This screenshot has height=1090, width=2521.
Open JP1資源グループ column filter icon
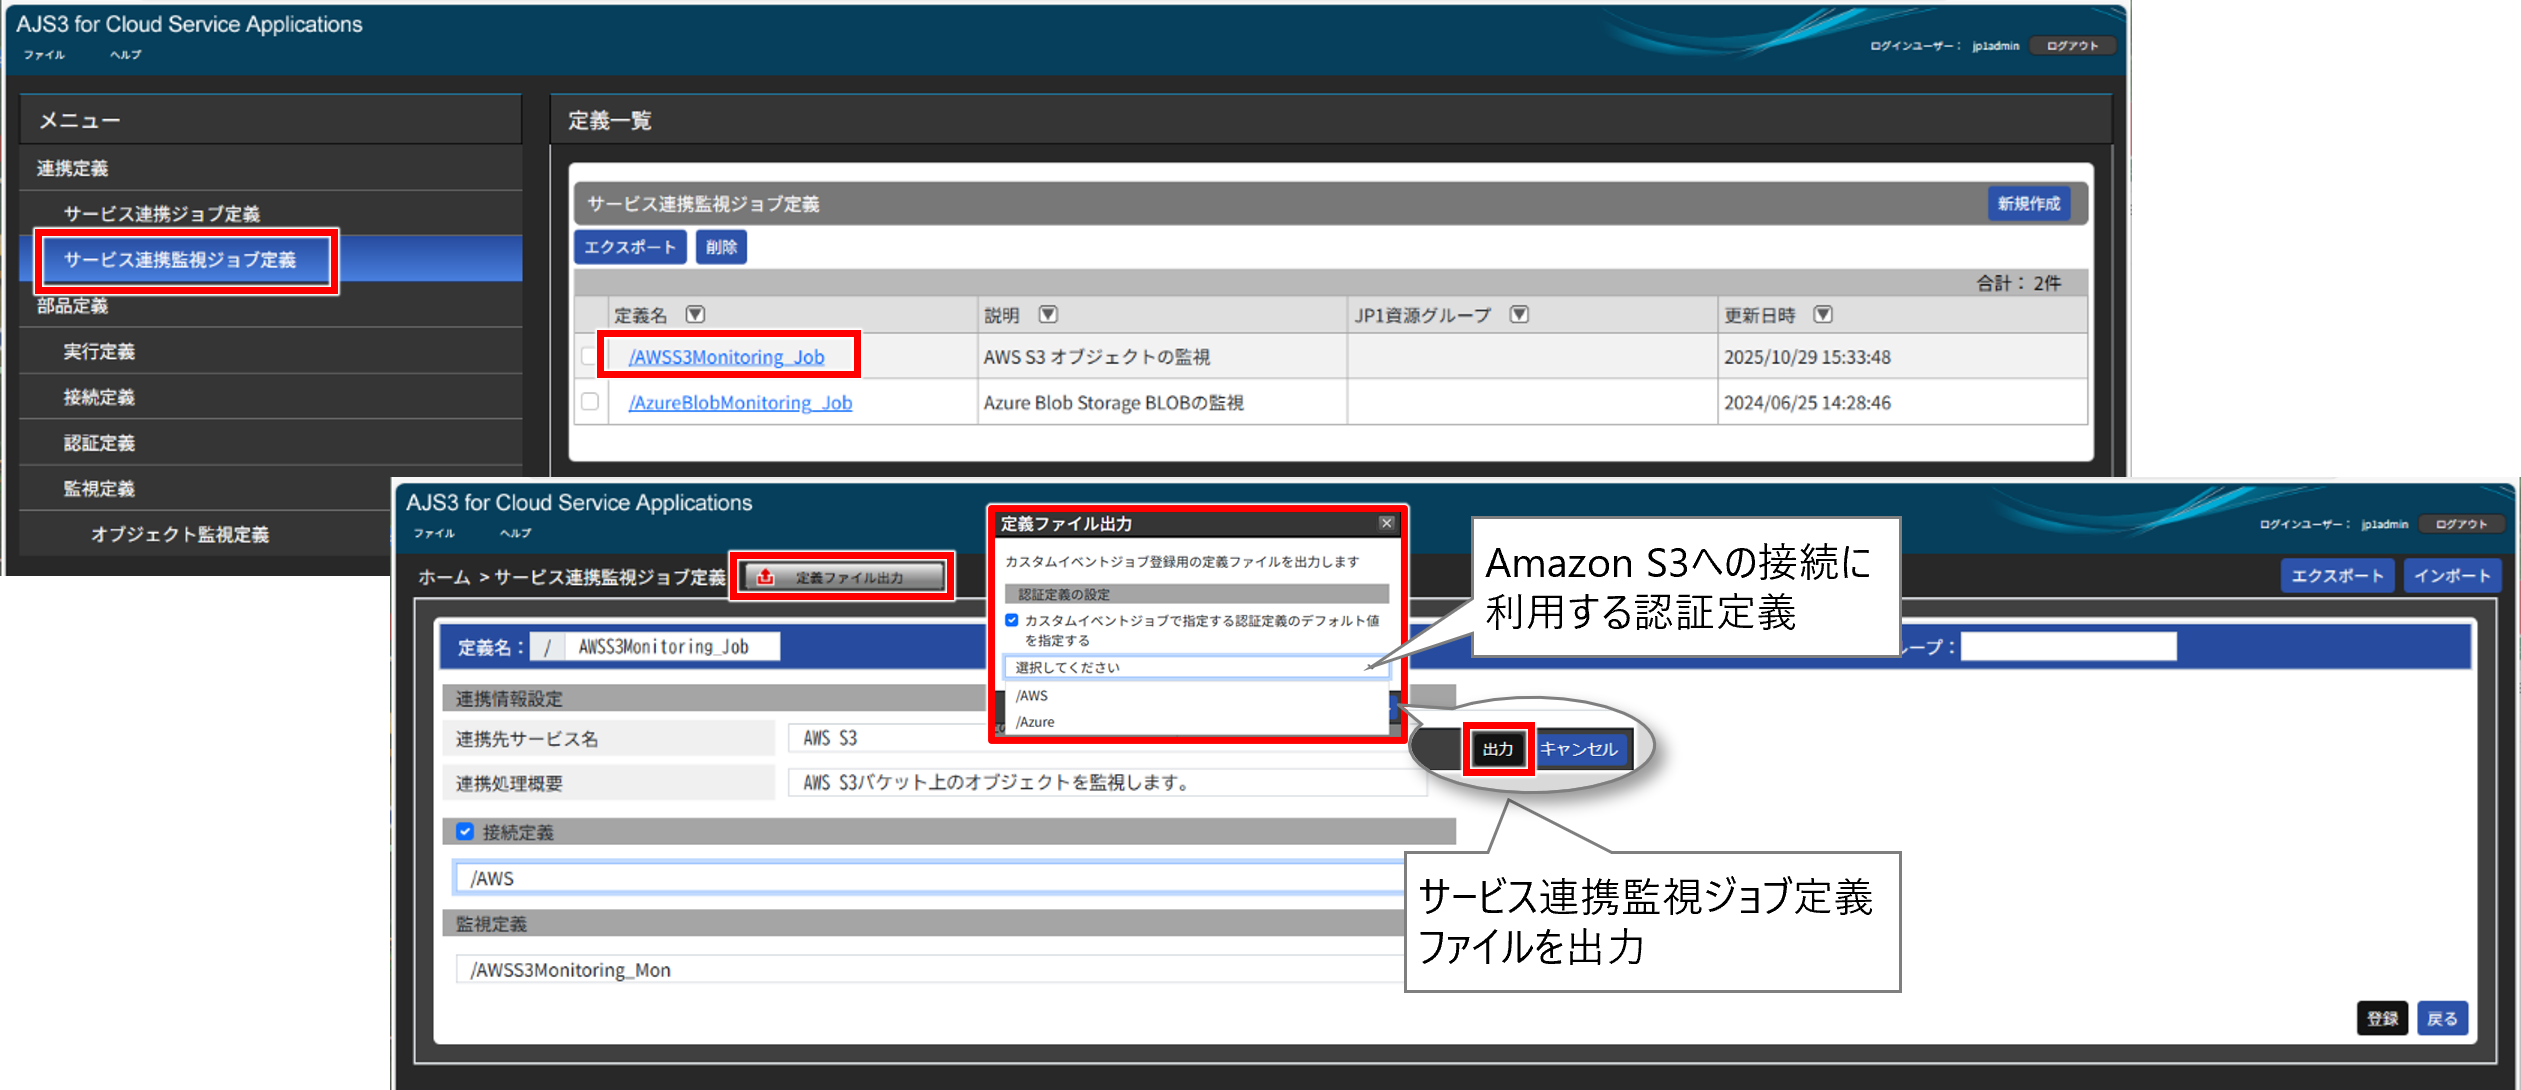(1519, 315)
